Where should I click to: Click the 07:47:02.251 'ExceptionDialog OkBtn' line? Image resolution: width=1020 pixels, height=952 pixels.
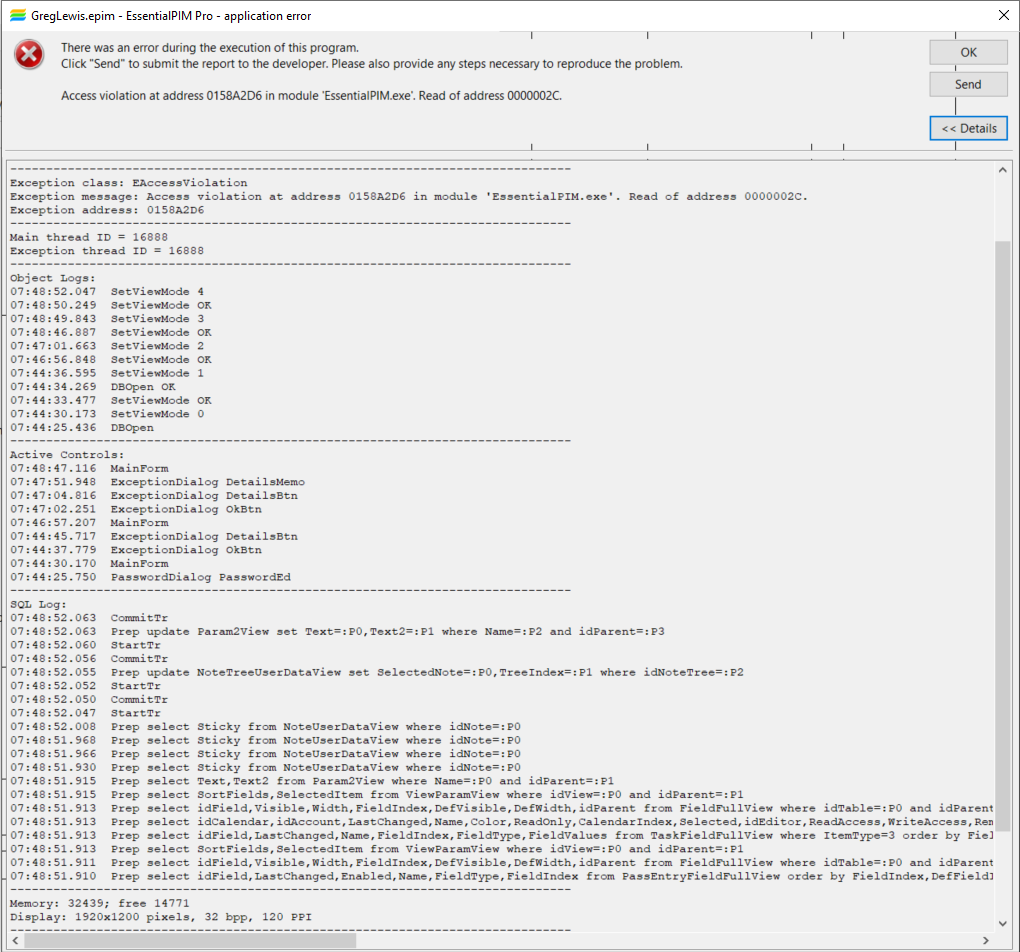click(x=136, y=510)
